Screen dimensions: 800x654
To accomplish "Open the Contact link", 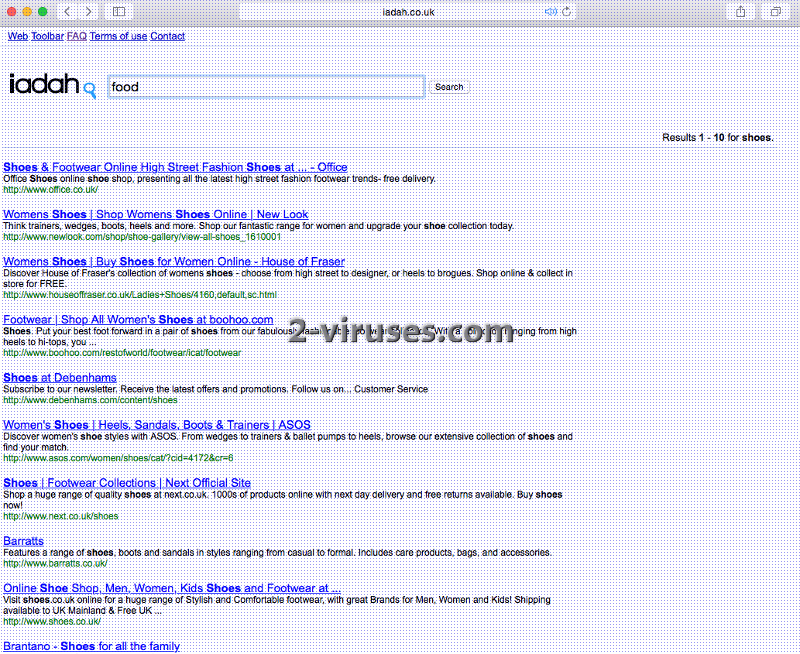I will 167,36.
